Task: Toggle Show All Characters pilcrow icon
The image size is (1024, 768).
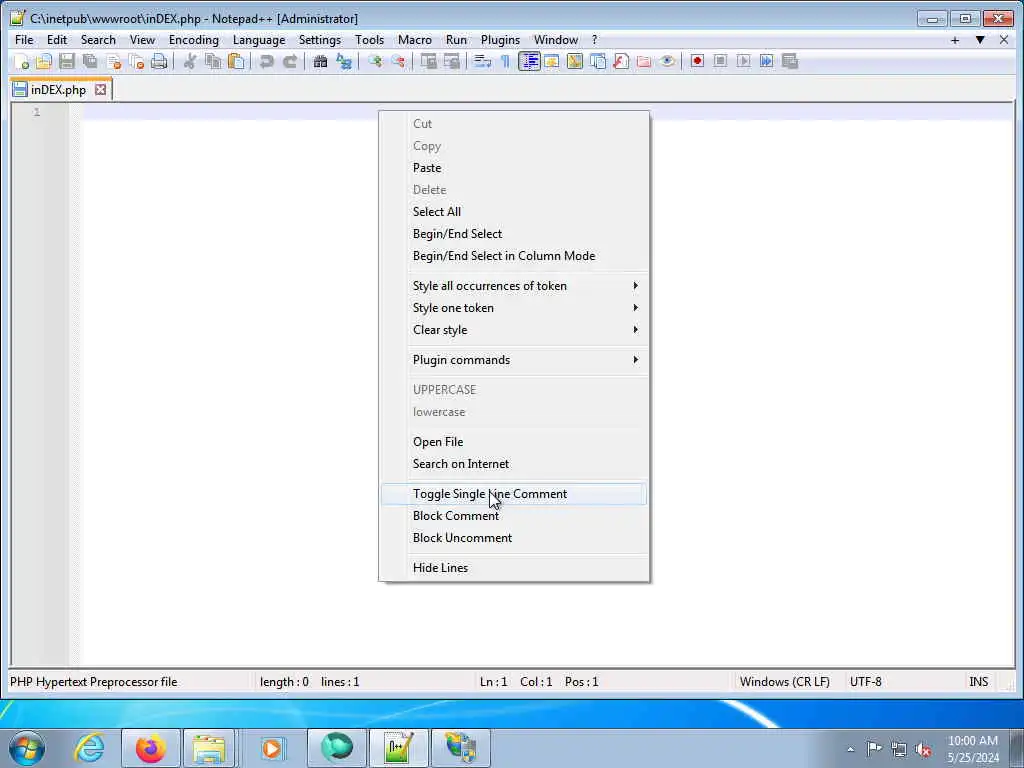Action: click(x=505, y=61)
